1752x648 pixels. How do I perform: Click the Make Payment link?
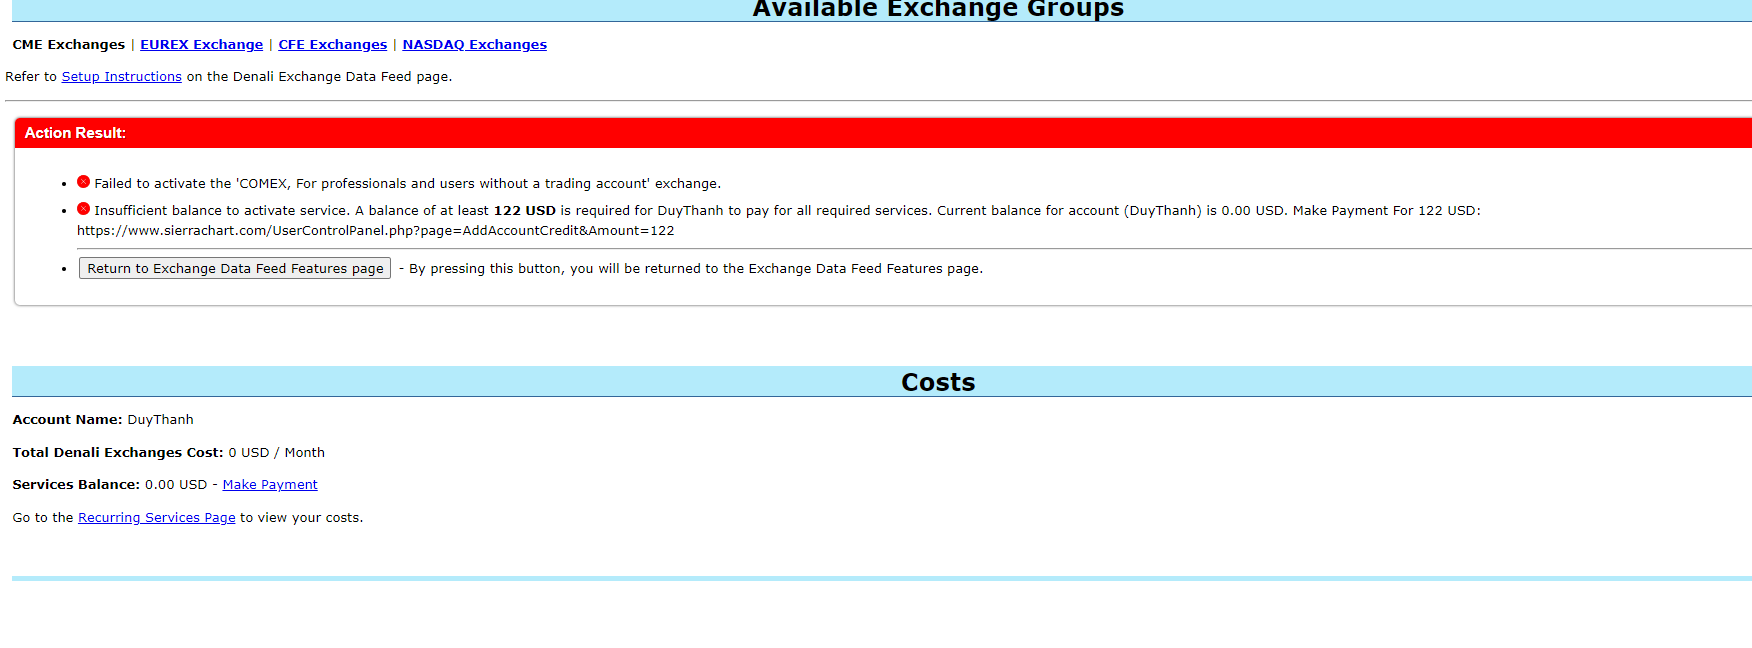pyautogui.click(x=270, y=485)
